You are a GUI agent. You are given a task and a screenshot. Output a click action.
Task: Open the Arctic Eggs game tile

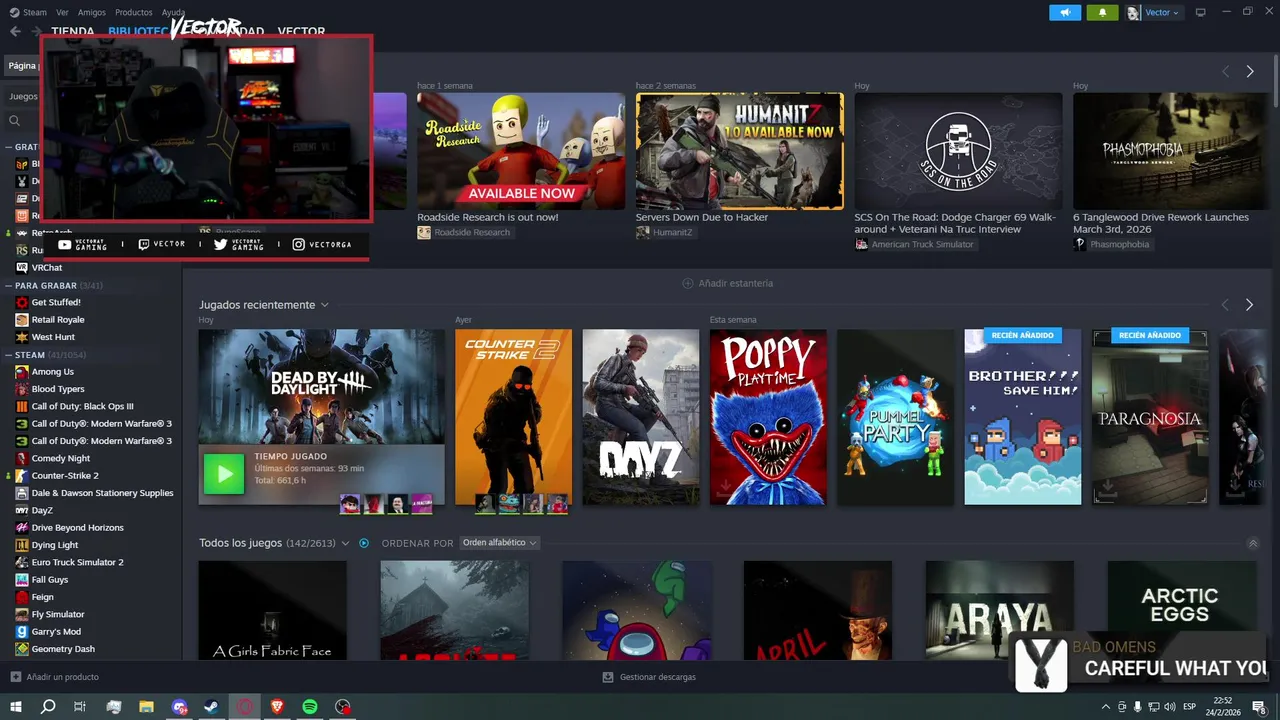1180,610
